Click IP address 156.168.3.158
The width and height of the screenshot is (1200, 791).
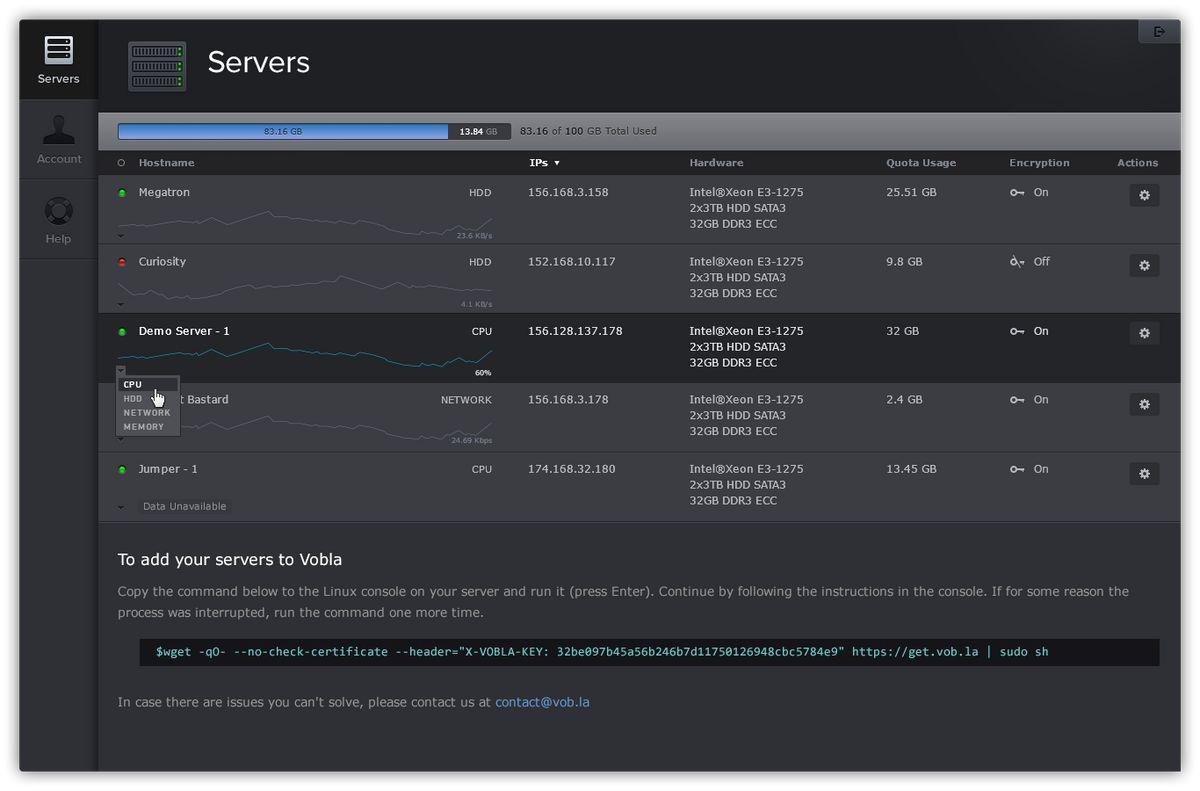point(568,192)
